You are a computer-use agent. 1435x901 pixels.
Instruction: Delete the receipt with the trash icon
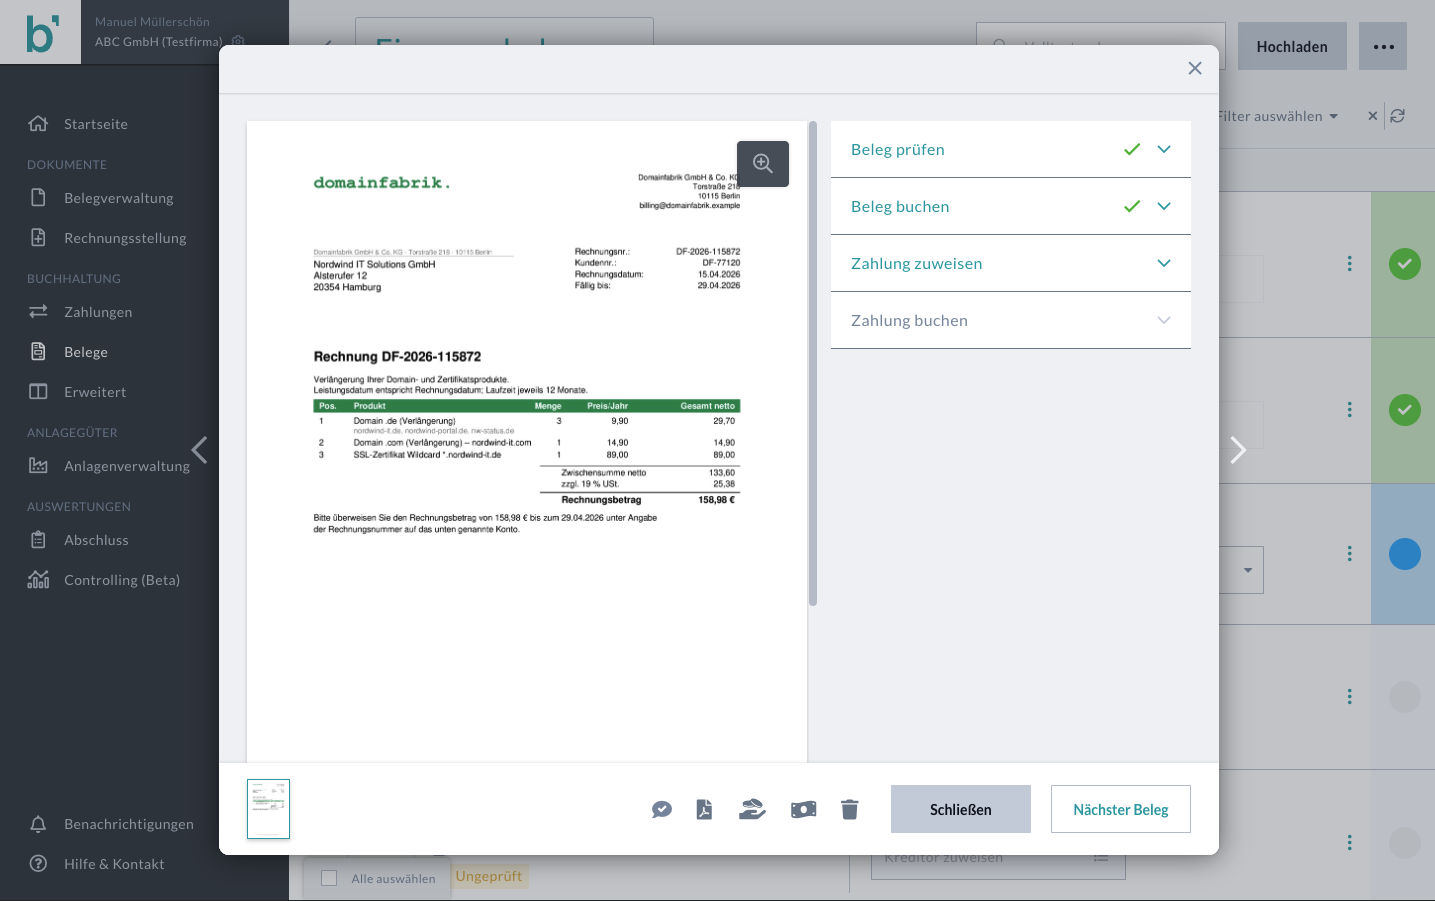click(850, 810)
